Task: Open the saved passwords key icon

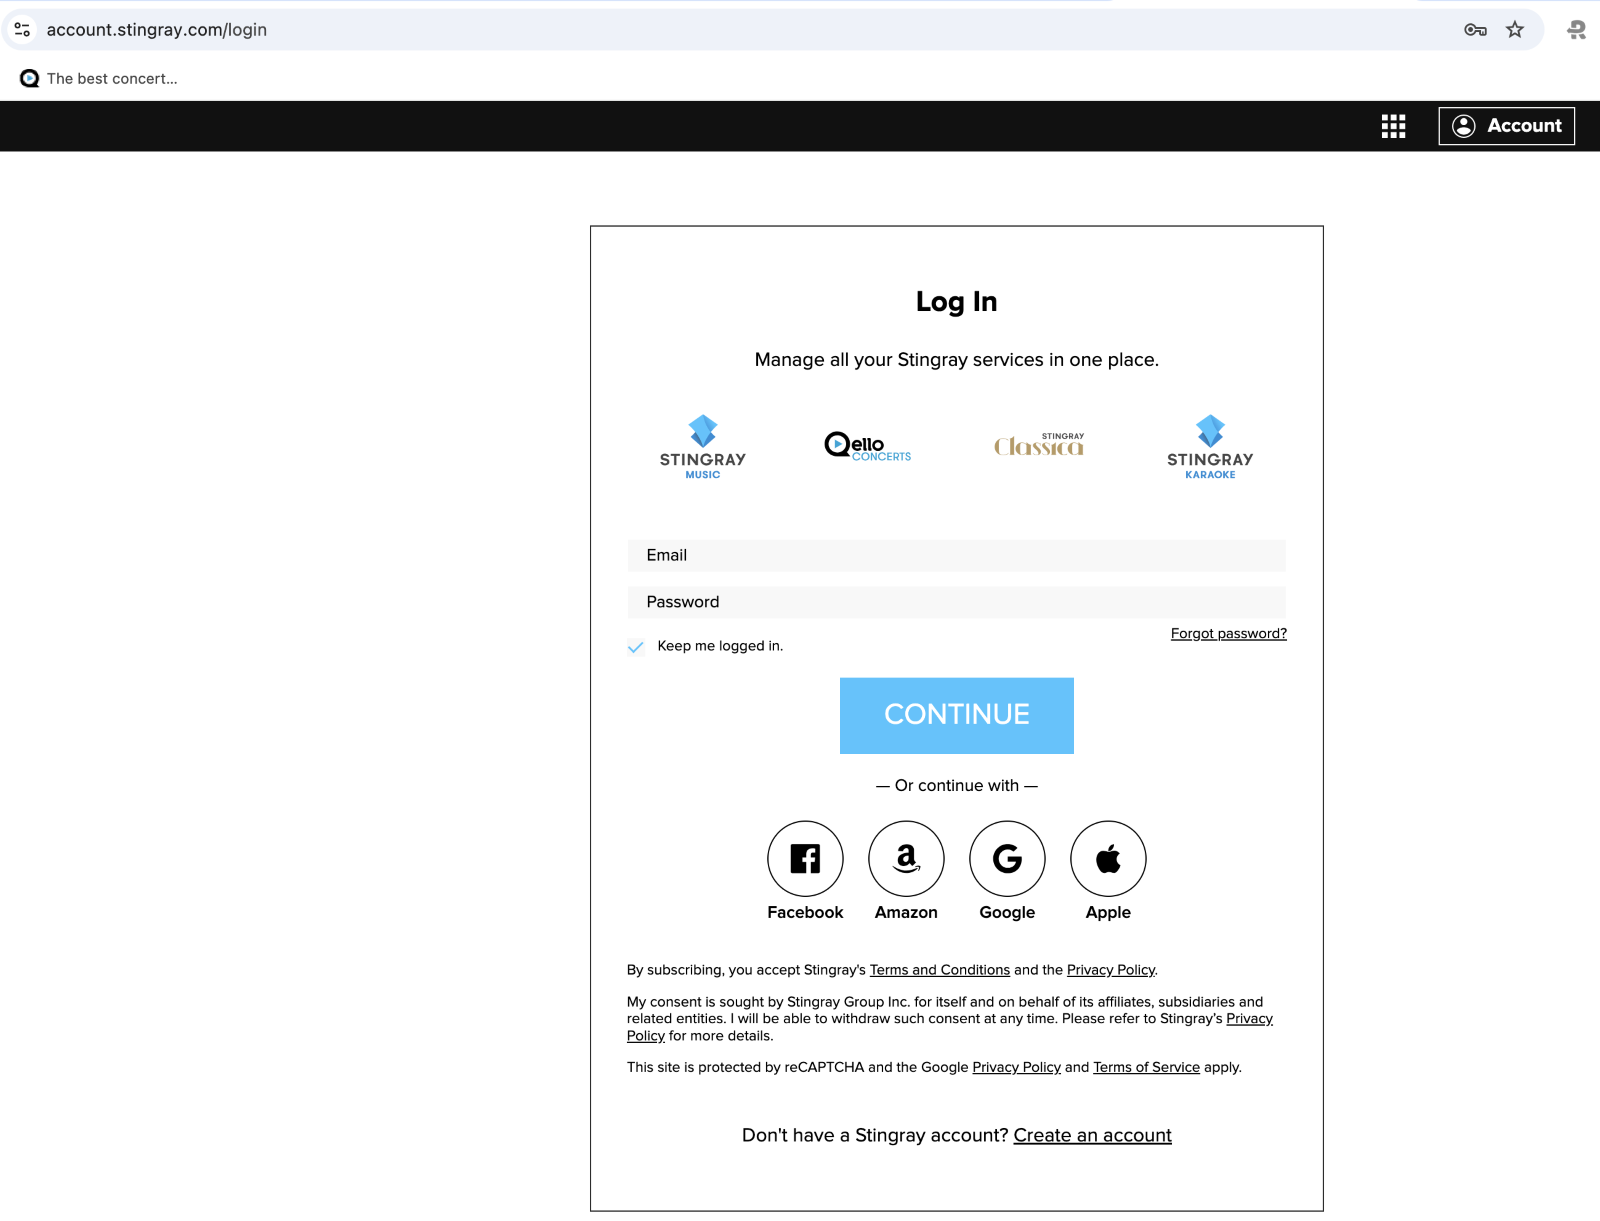Action: [x=1475, y=29]
